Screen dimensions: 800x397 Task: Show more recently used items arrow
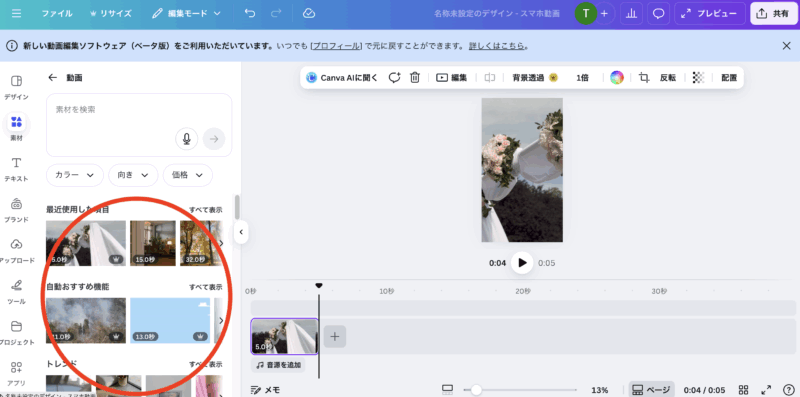point(221,243)
